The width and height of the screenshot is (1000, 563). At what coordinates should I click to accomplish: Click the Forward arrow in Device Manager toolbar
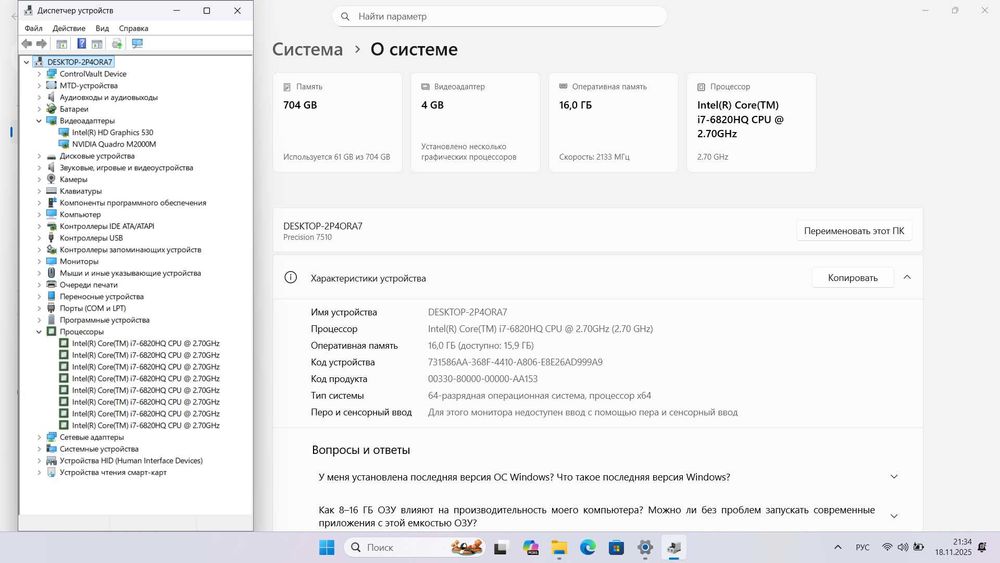pos(41,43)
